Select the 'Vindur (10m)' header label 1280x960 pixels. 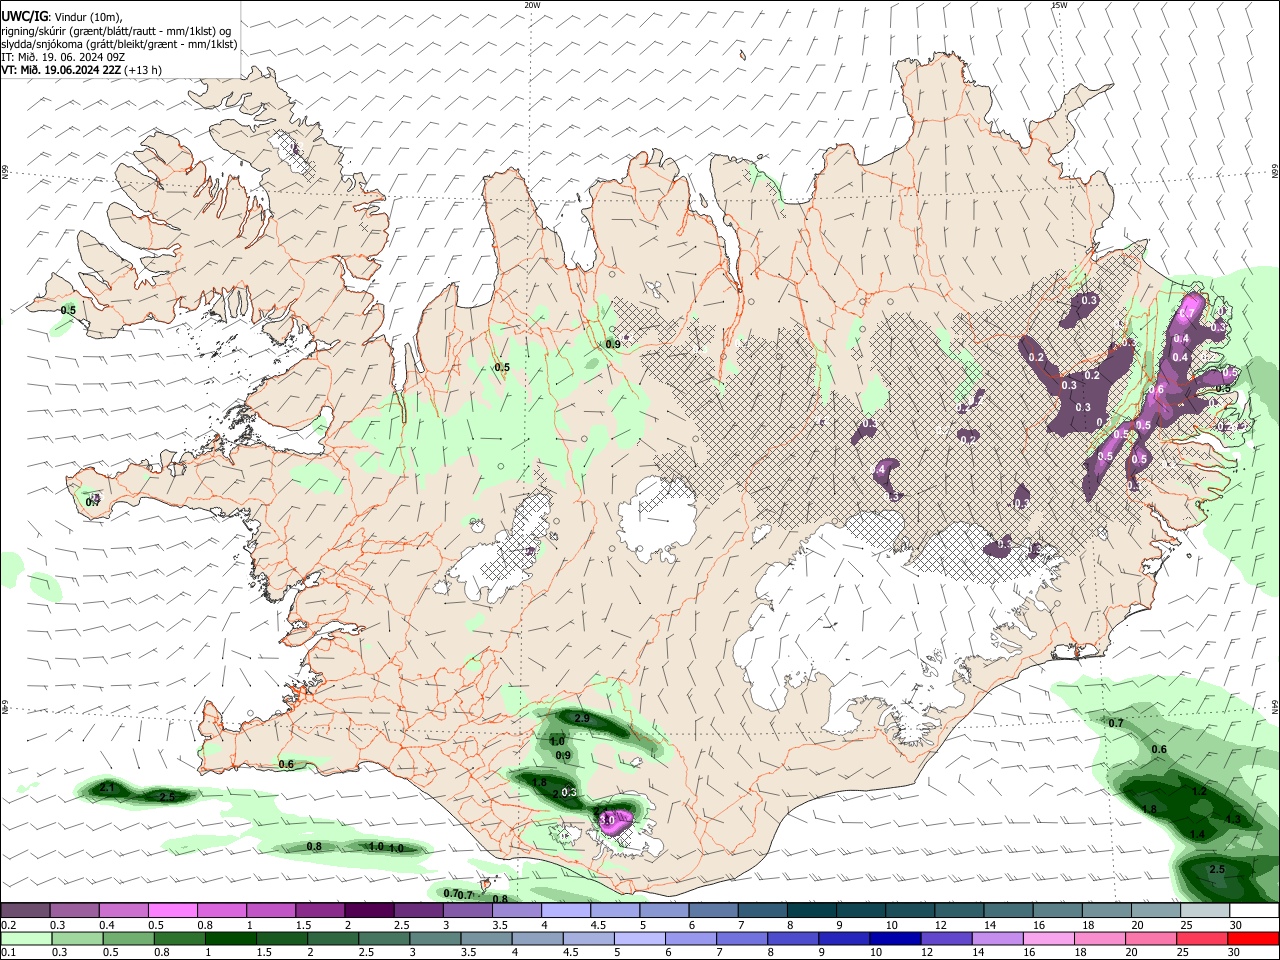pos(86,16)
